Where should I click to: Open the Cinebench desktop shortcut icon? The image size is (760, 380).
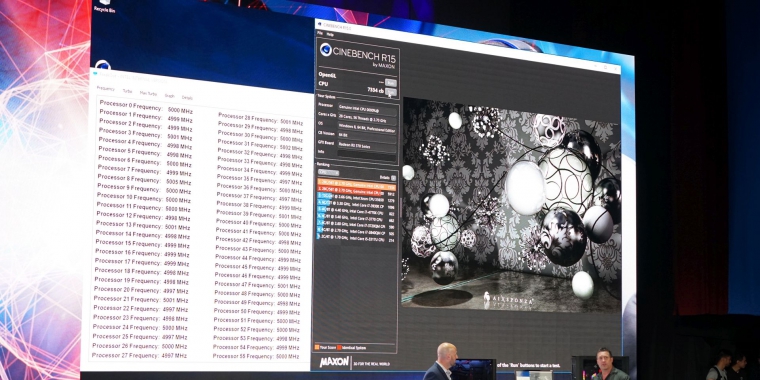(x=103, y=64)
